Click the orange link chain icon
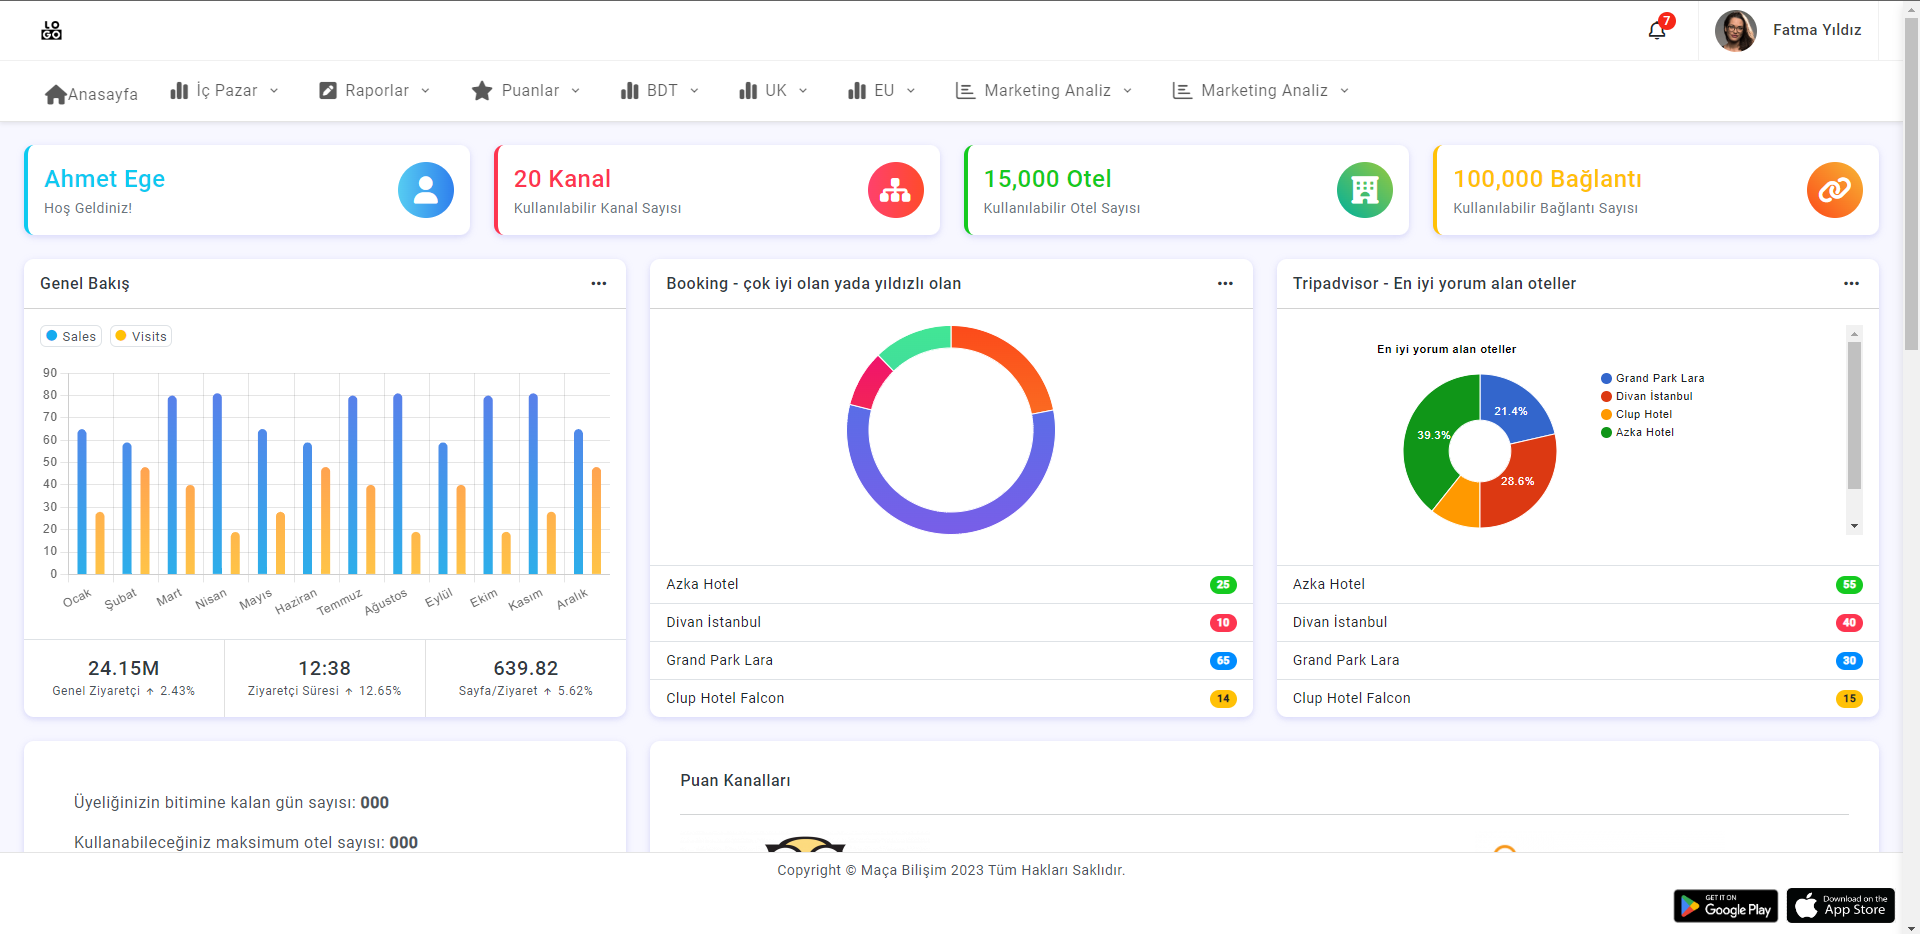 (1834, 190)
